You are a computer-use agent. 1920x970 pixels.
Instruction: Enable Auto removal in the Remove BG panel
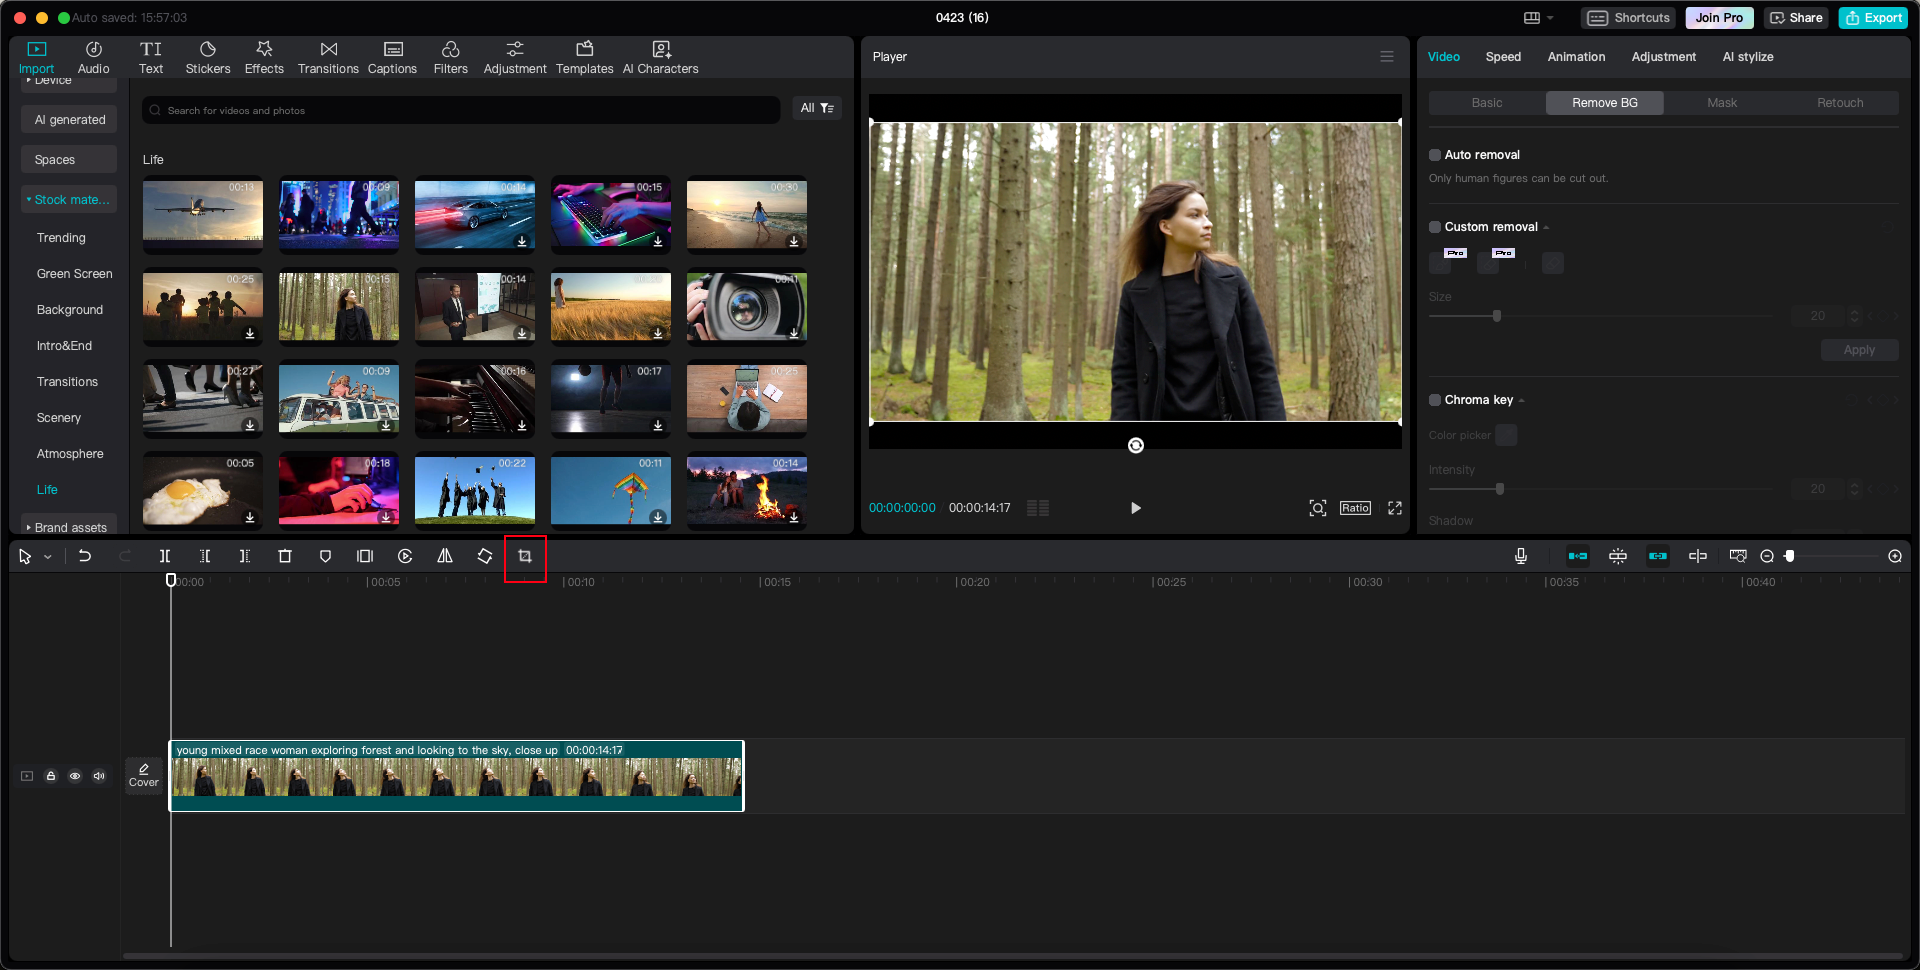point(1435,155)
